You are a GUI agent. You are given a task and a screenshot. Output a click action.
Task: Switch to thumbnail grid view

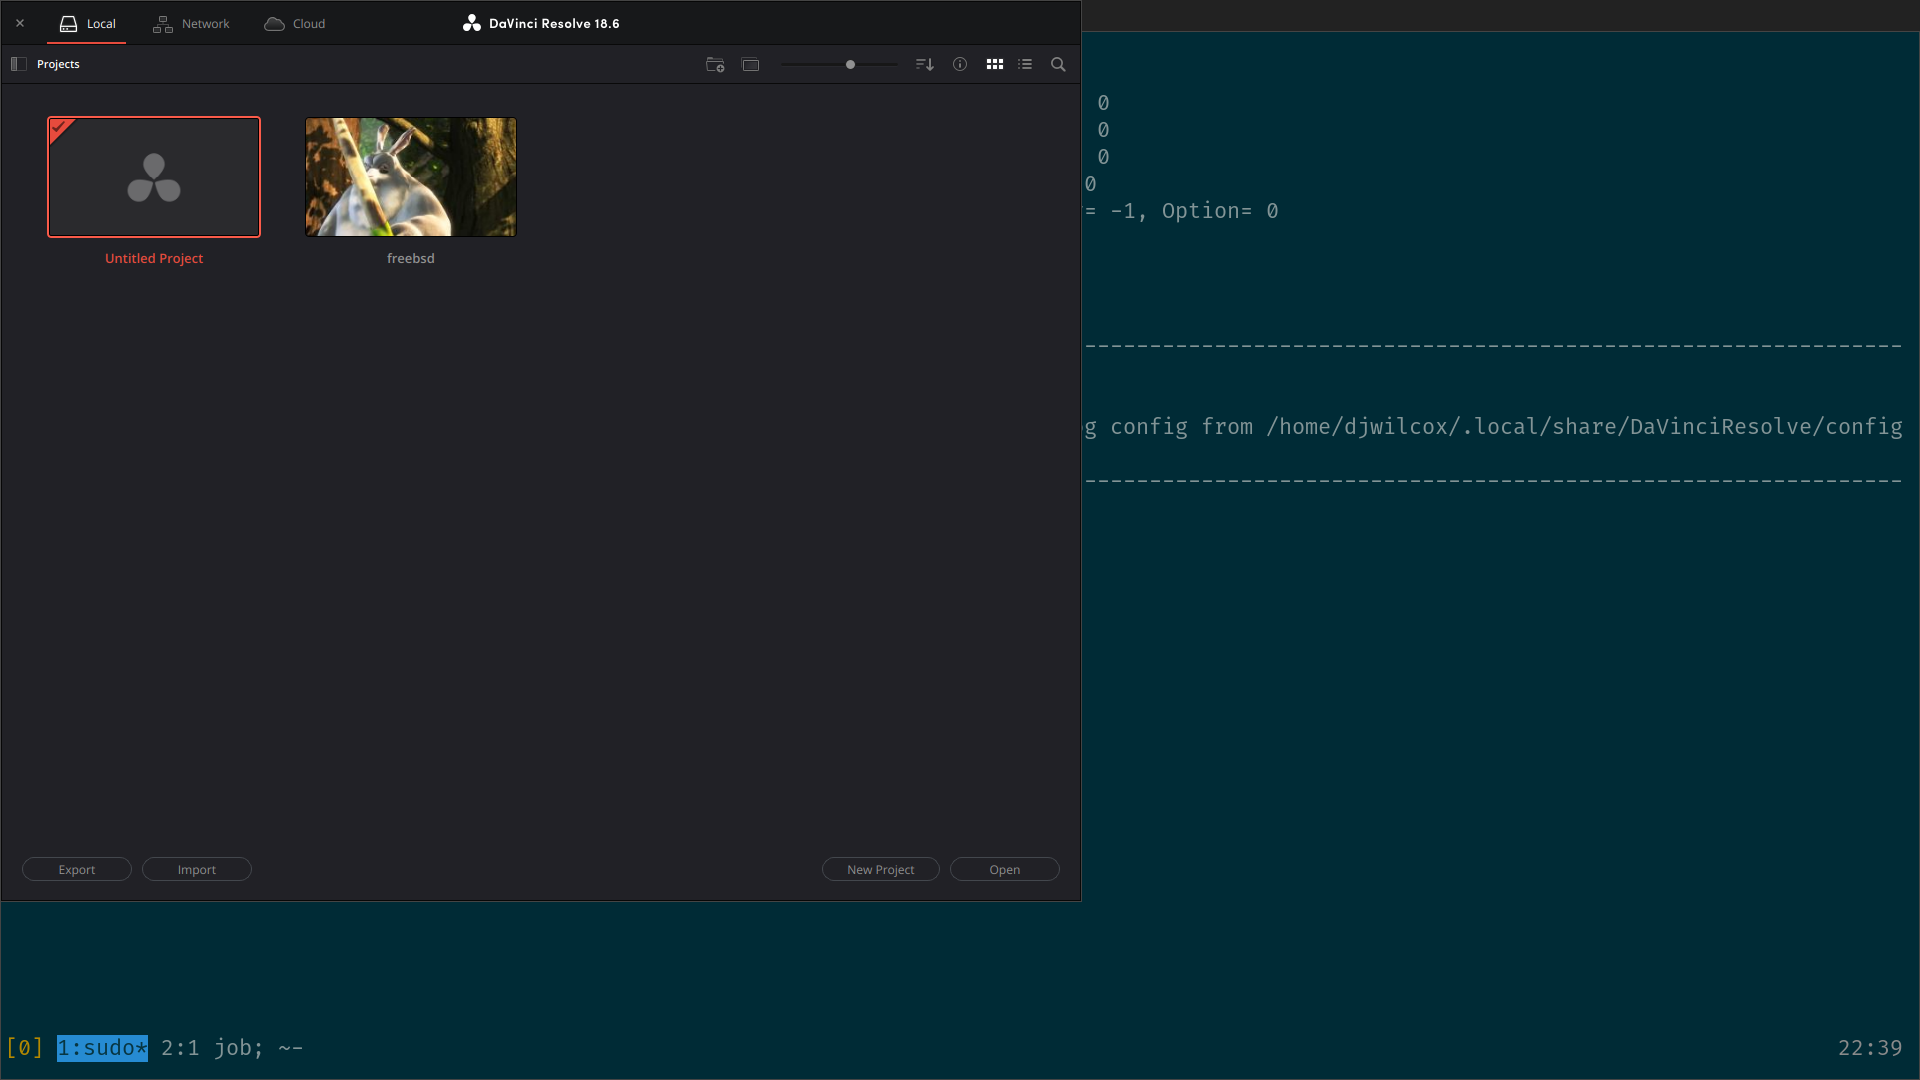click(x=995, y=64)
